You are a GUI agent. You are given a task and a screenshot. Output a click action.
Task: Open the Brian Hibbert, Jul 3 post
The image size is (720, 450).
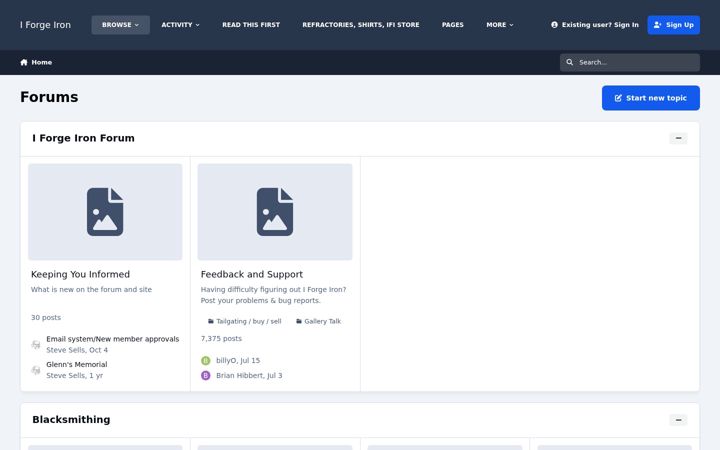point(249,376)
